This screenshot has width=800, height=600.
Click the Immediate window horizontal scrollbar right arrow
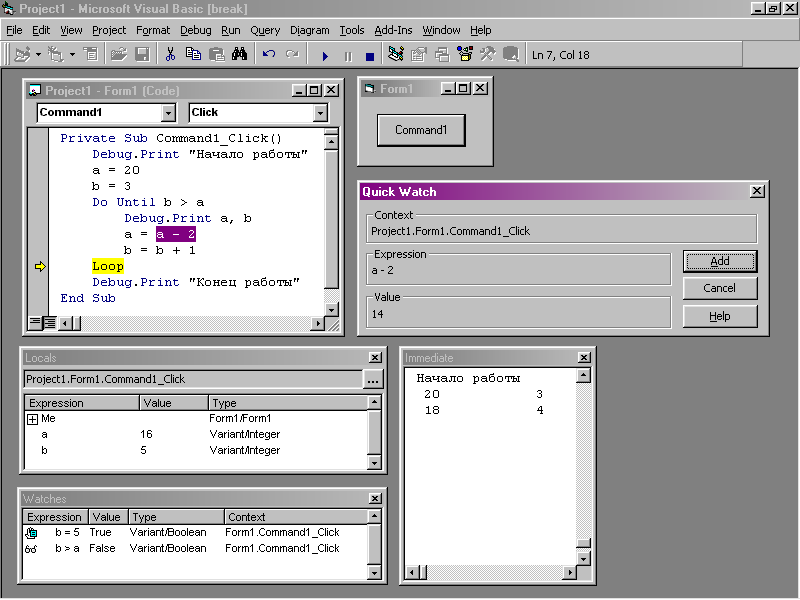[570, 572]
